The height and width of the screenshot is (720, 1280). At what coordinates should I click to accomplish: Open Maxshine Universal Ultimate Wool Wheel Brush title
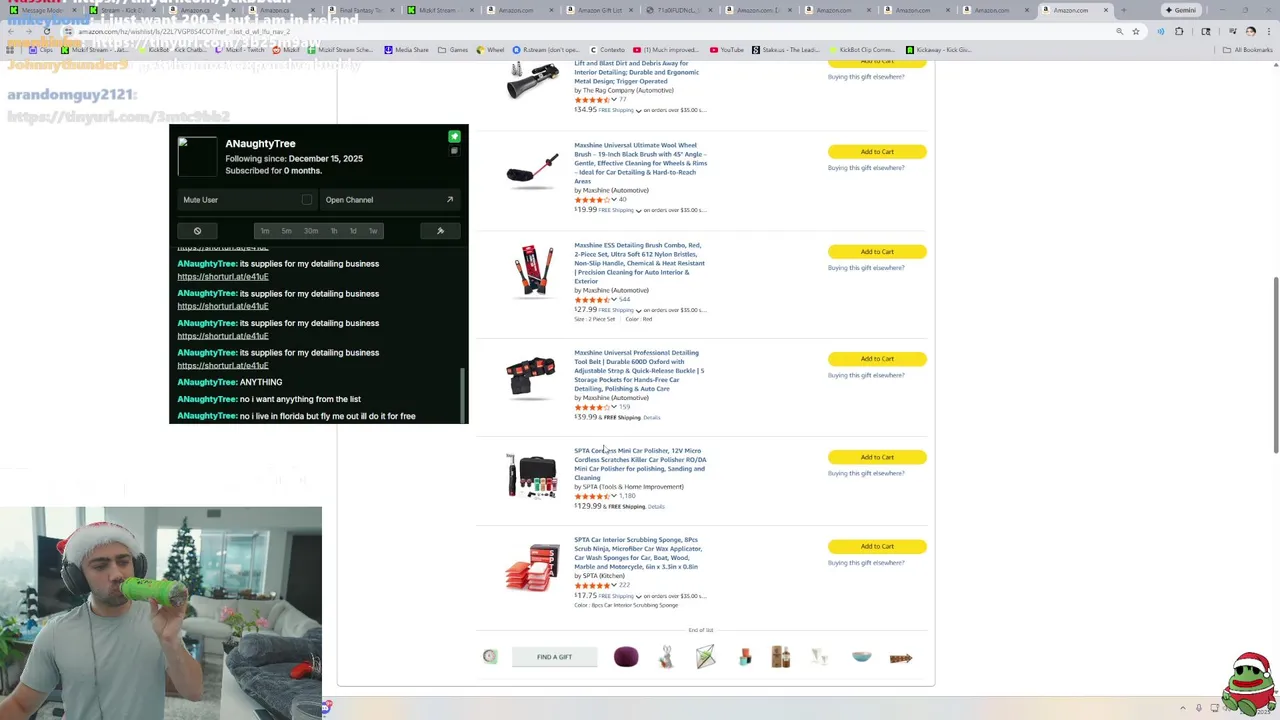pos(640,163)
